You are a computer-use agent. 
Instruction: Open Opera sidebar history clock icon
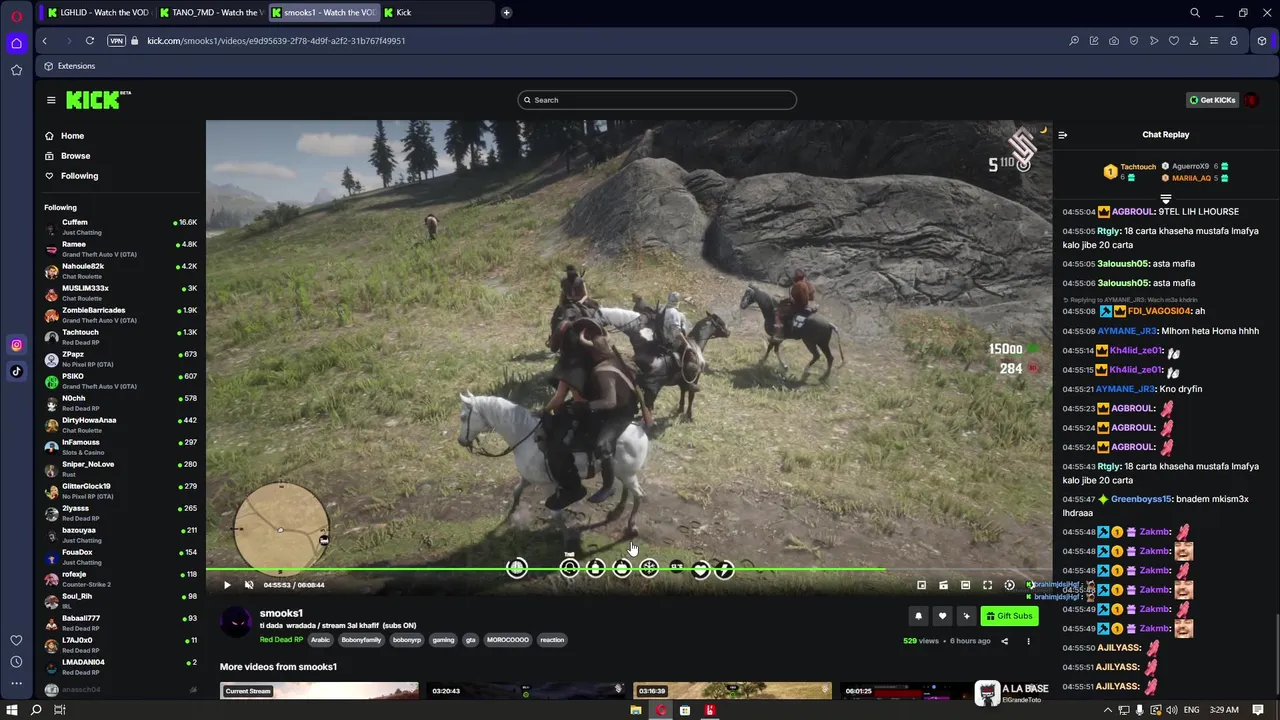coord(16,662)
